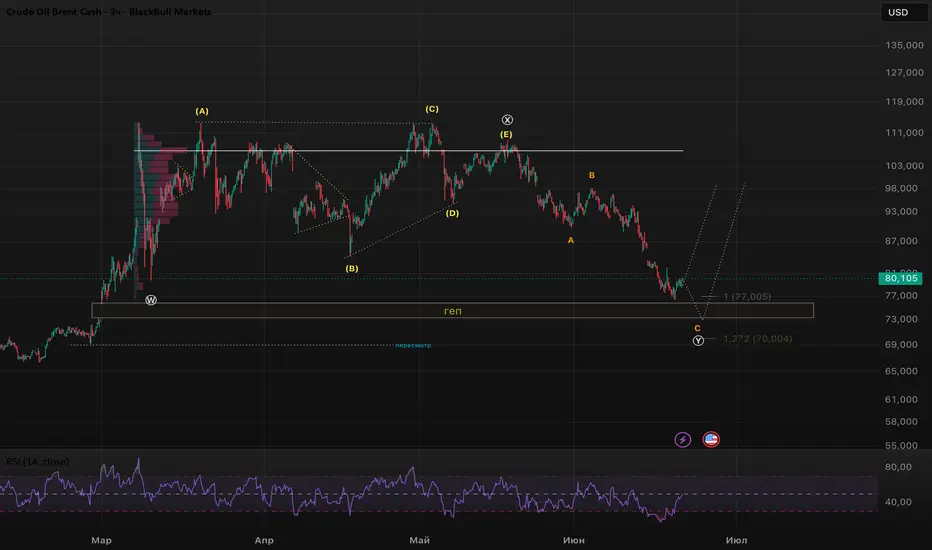The height and width of the screenshot is (550, 932).
Task: Select the yellow (B) wave label
Action: 352,269
